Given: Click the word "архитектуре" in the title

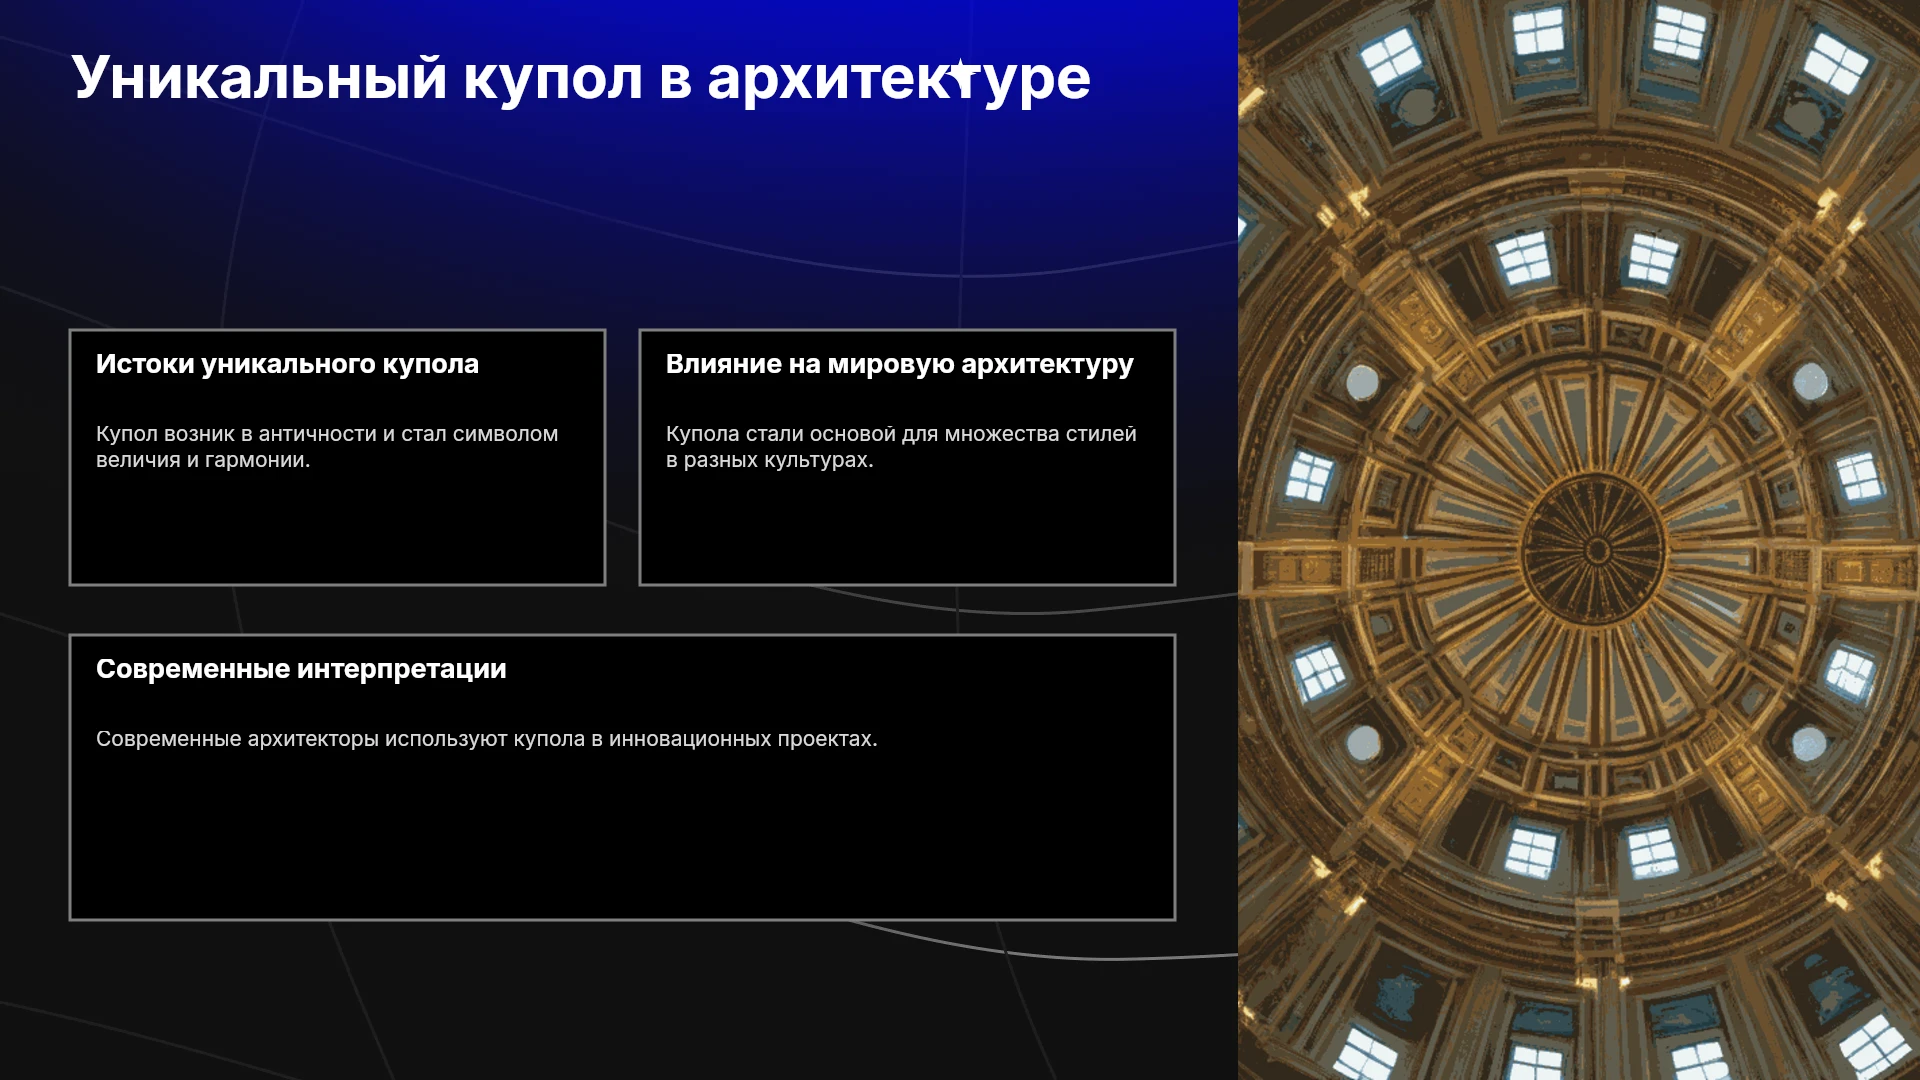Looking at the screenshot, I should tap(899, 79).
